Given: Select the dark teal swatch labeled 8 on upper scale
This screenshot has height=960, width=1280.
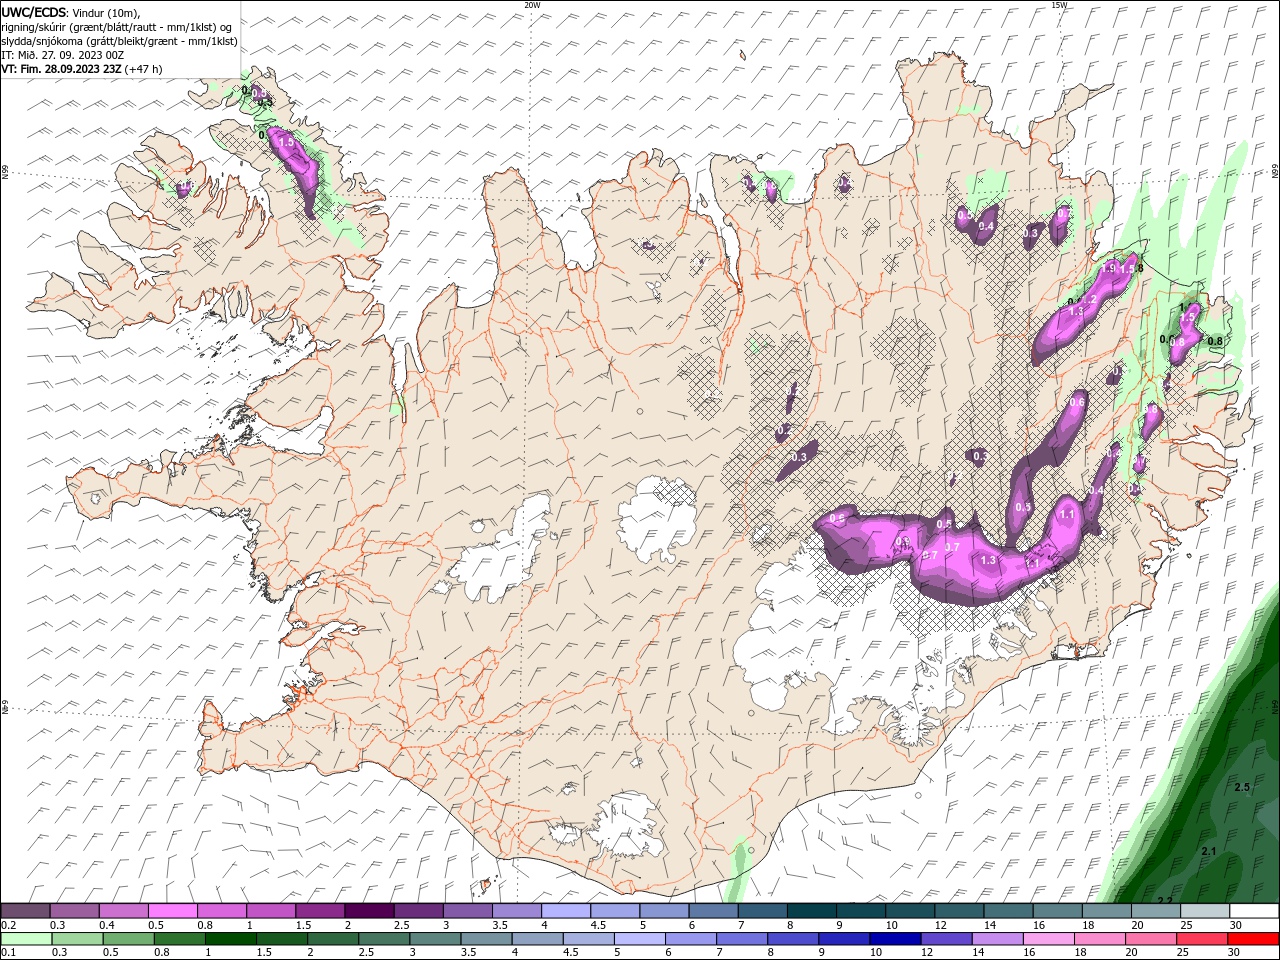Looking at the screenshot, I should coord(812,911).
